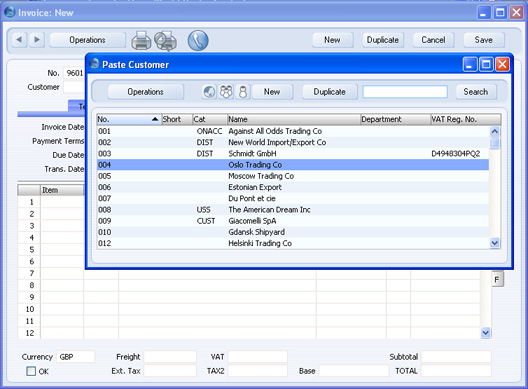Click Duplicate button in Paste Customer window
Viewport: 528px width, 389px height.
click(x=329, y=92)
